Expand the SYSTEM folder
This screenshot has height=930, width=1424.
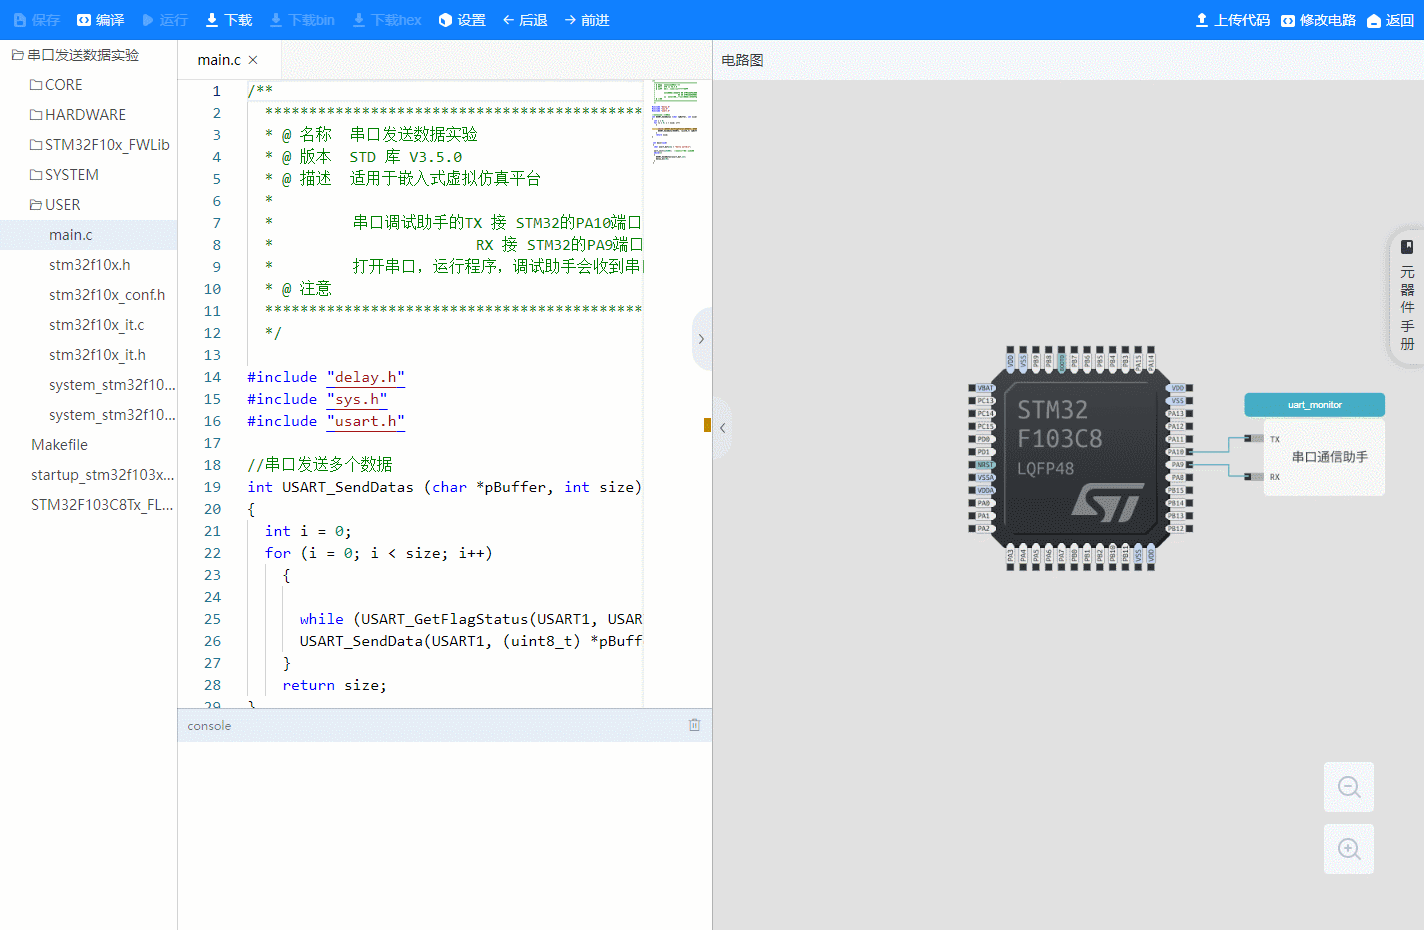[x=64, y=175]
